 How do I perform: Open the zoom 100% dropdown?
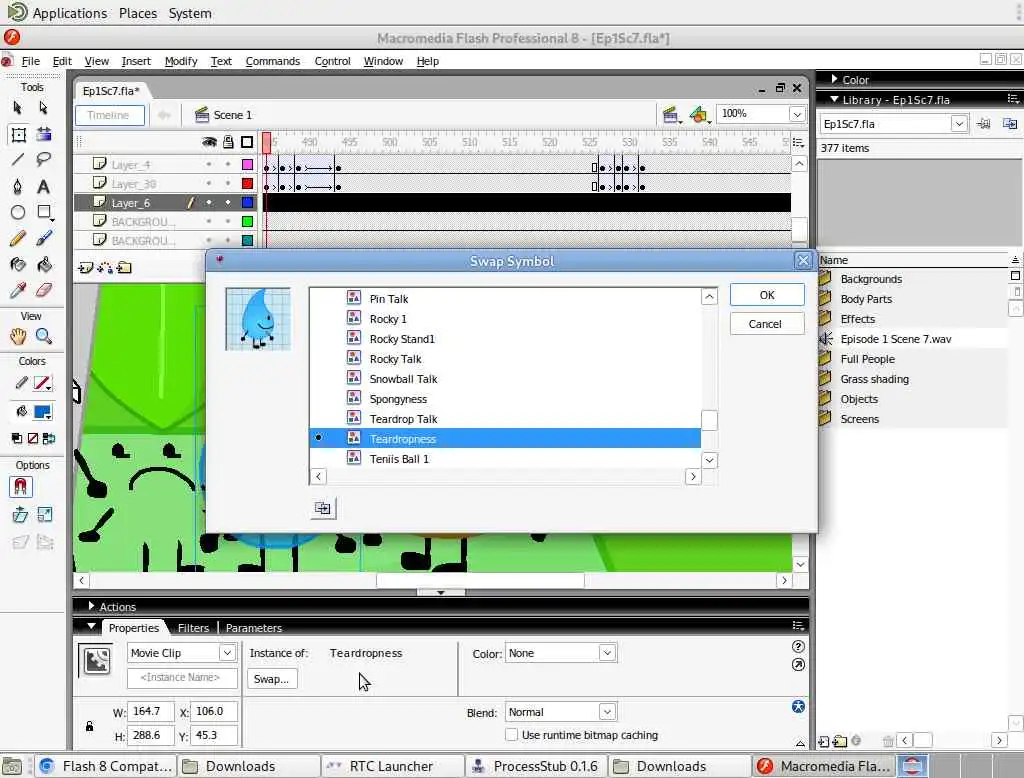797,114
